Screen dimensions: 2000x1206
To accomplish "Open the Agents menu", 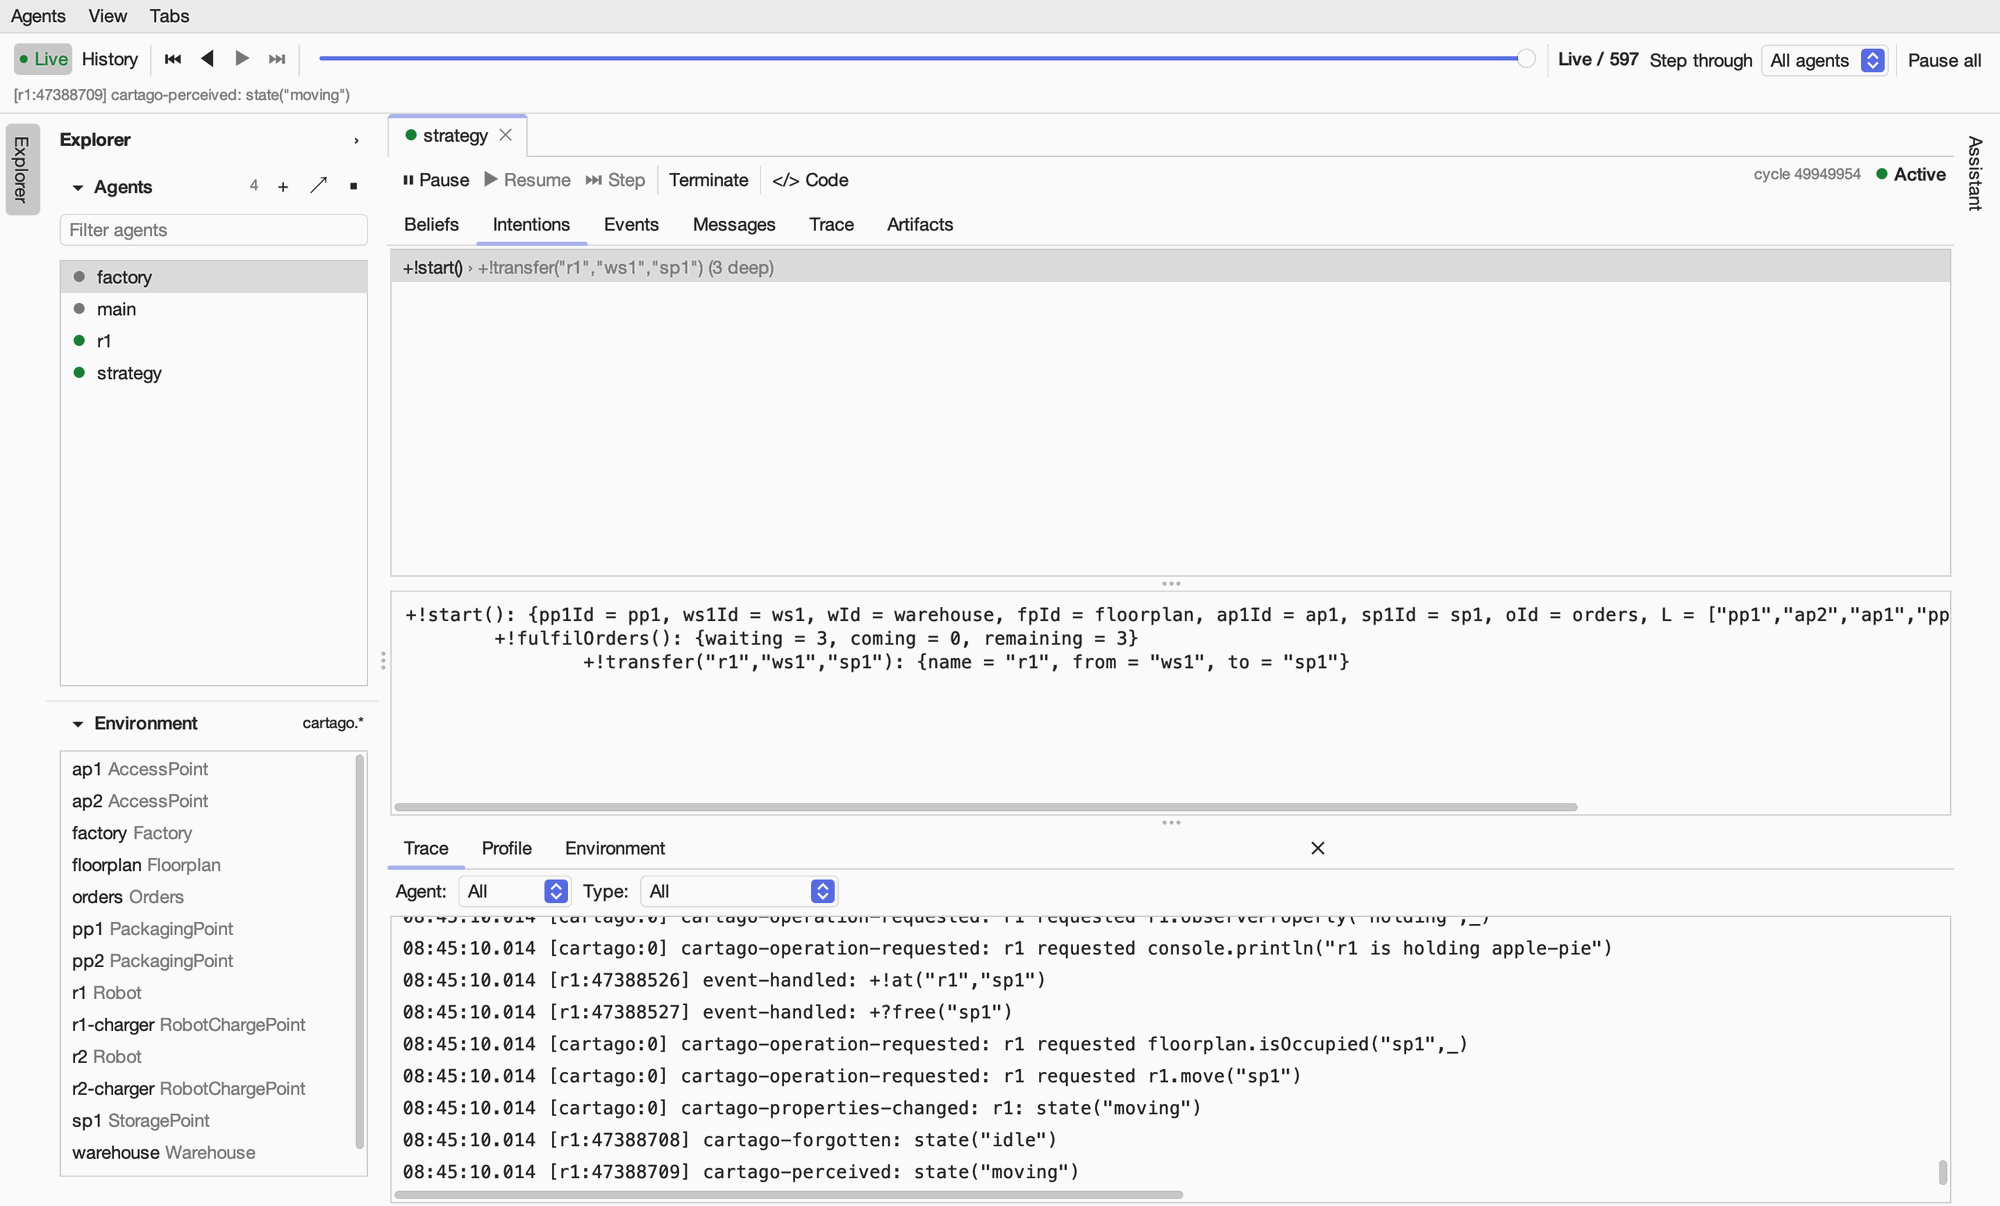I will click(38, 16).
